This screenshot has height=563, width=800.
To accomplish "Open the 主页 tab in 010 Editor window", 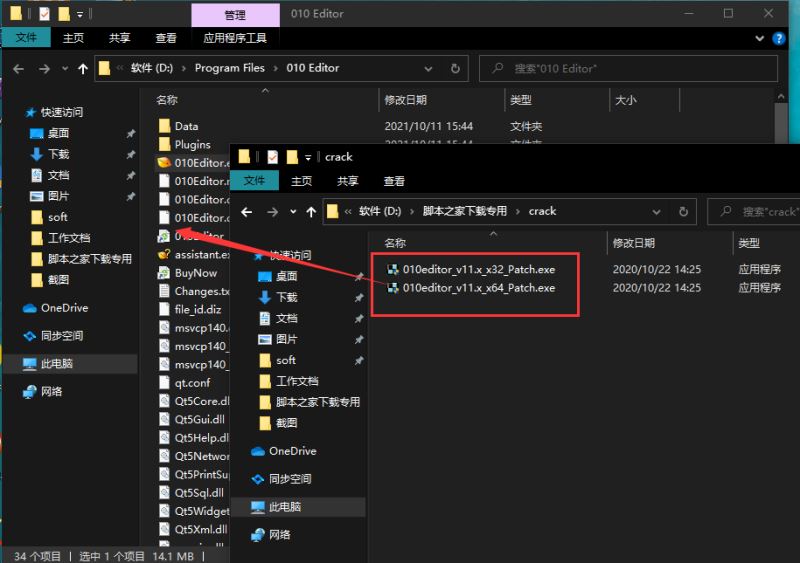I will pyautogui.click(x=73, y=38).
